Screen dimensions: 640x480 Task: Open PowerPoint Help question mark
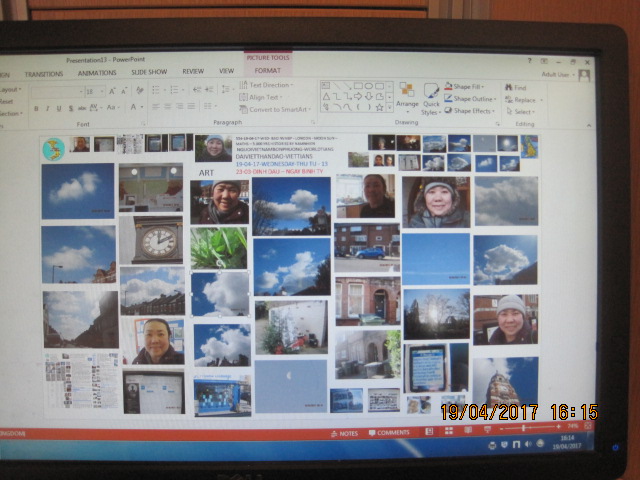point(530,61)
